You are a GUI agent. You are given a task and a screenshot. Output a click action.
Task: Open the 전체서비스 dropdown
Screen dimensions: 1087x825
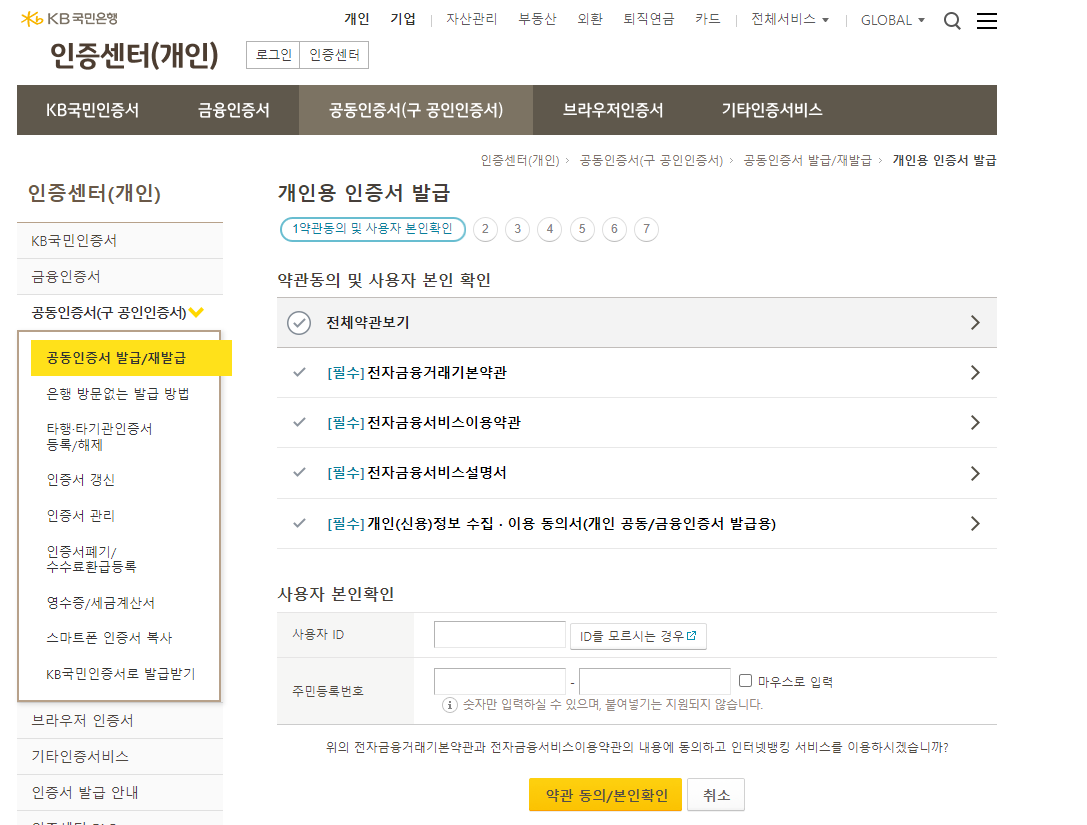click(790, 19)
